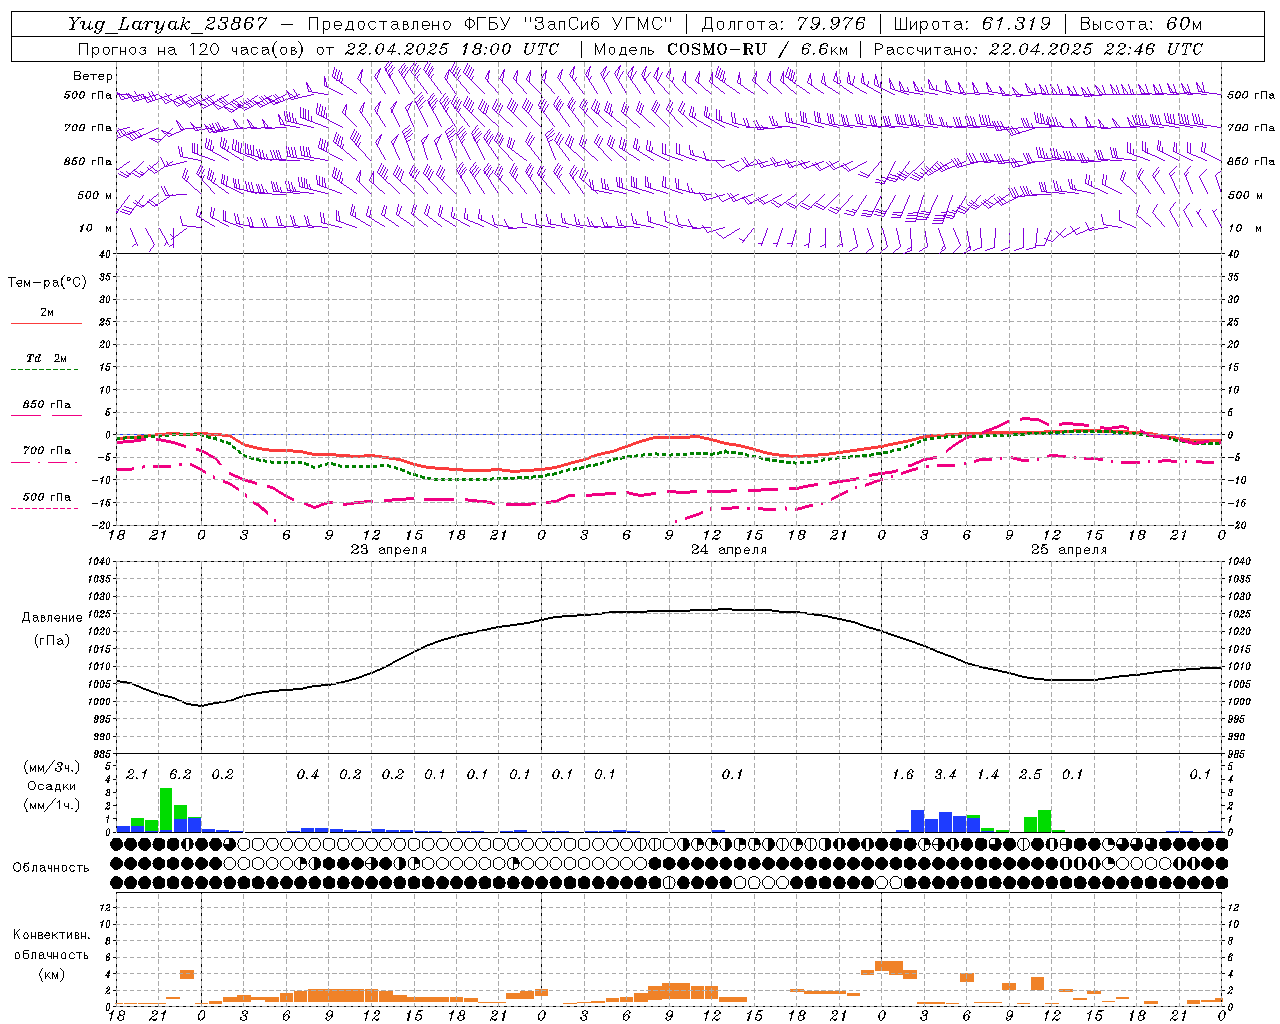This screenshot has height=1024, width=1280.
Task: Click the (мм/3ч.) precipitation unit label
Action: [51, 767]
